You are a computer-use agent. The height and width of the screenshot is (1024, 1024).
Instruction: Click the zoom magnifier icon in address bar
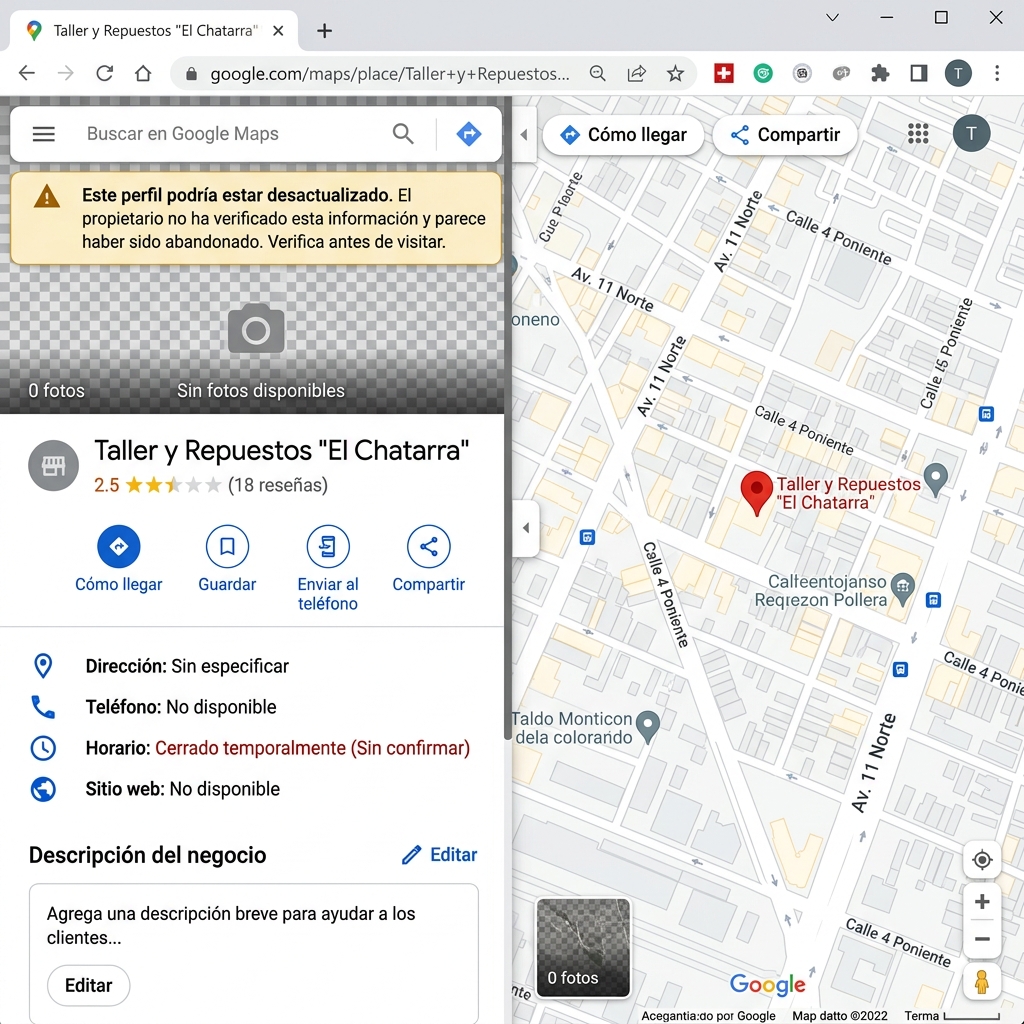pyautogui.click(x=598, y=73)
